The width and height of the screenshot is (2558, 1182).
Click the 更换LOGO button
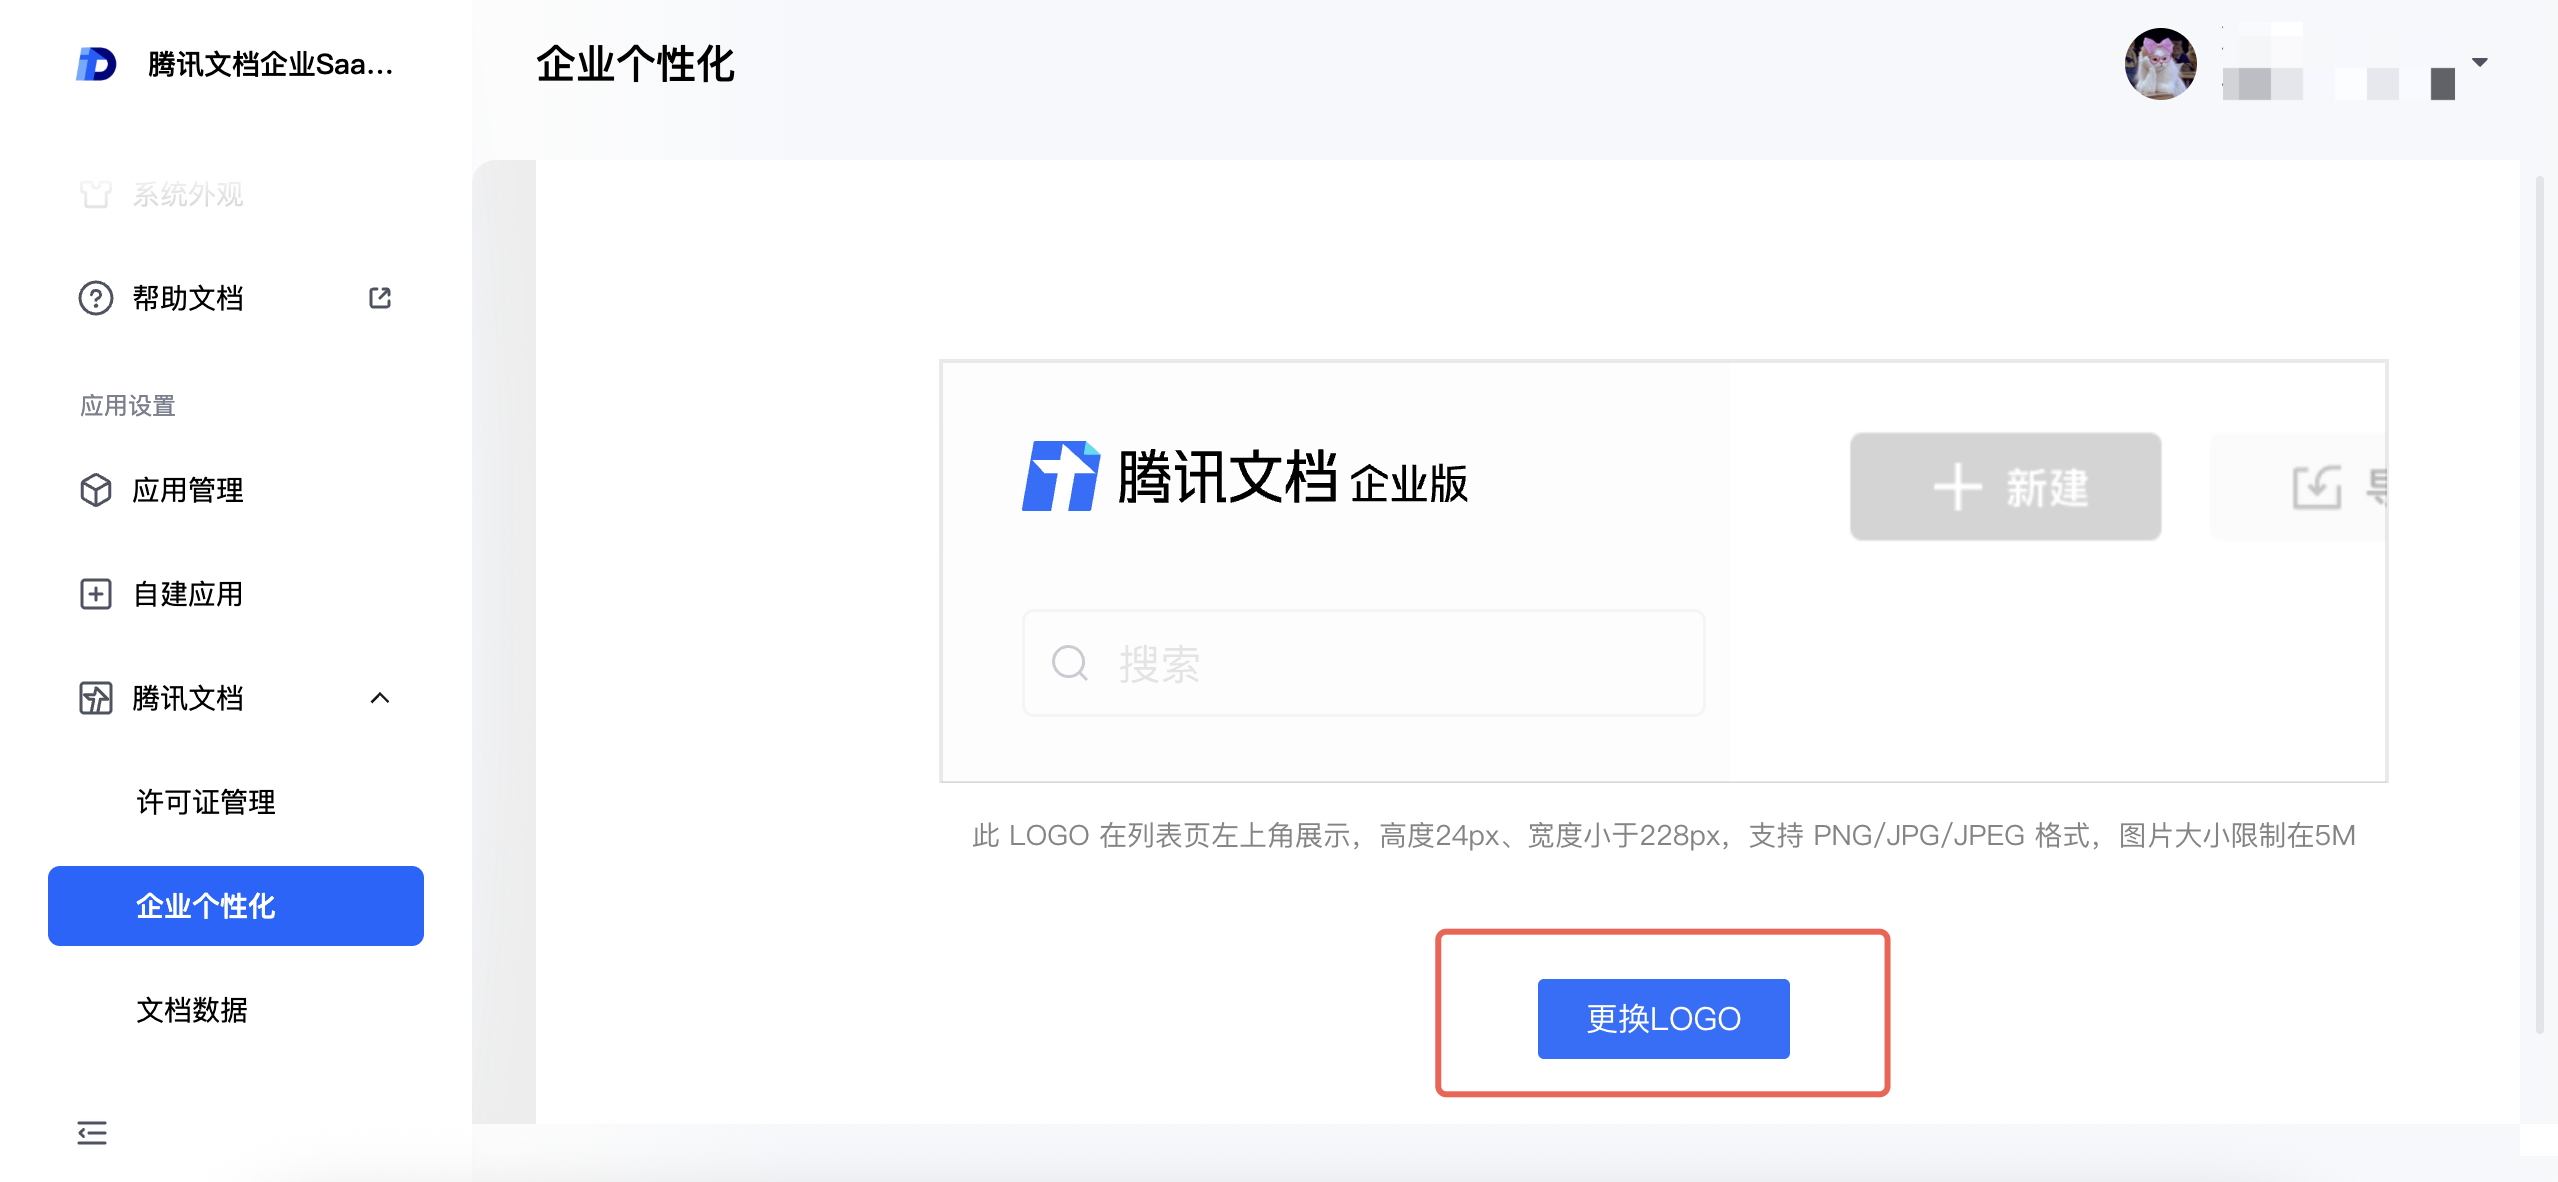pyautogui.click(x=1663, y=1018)
